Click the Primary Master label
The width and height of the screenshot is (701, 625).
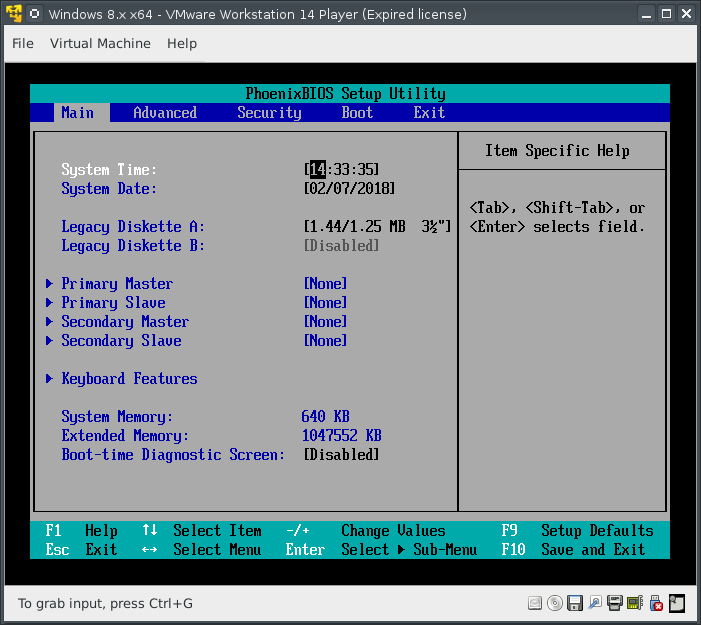click(x=117, y=283)
